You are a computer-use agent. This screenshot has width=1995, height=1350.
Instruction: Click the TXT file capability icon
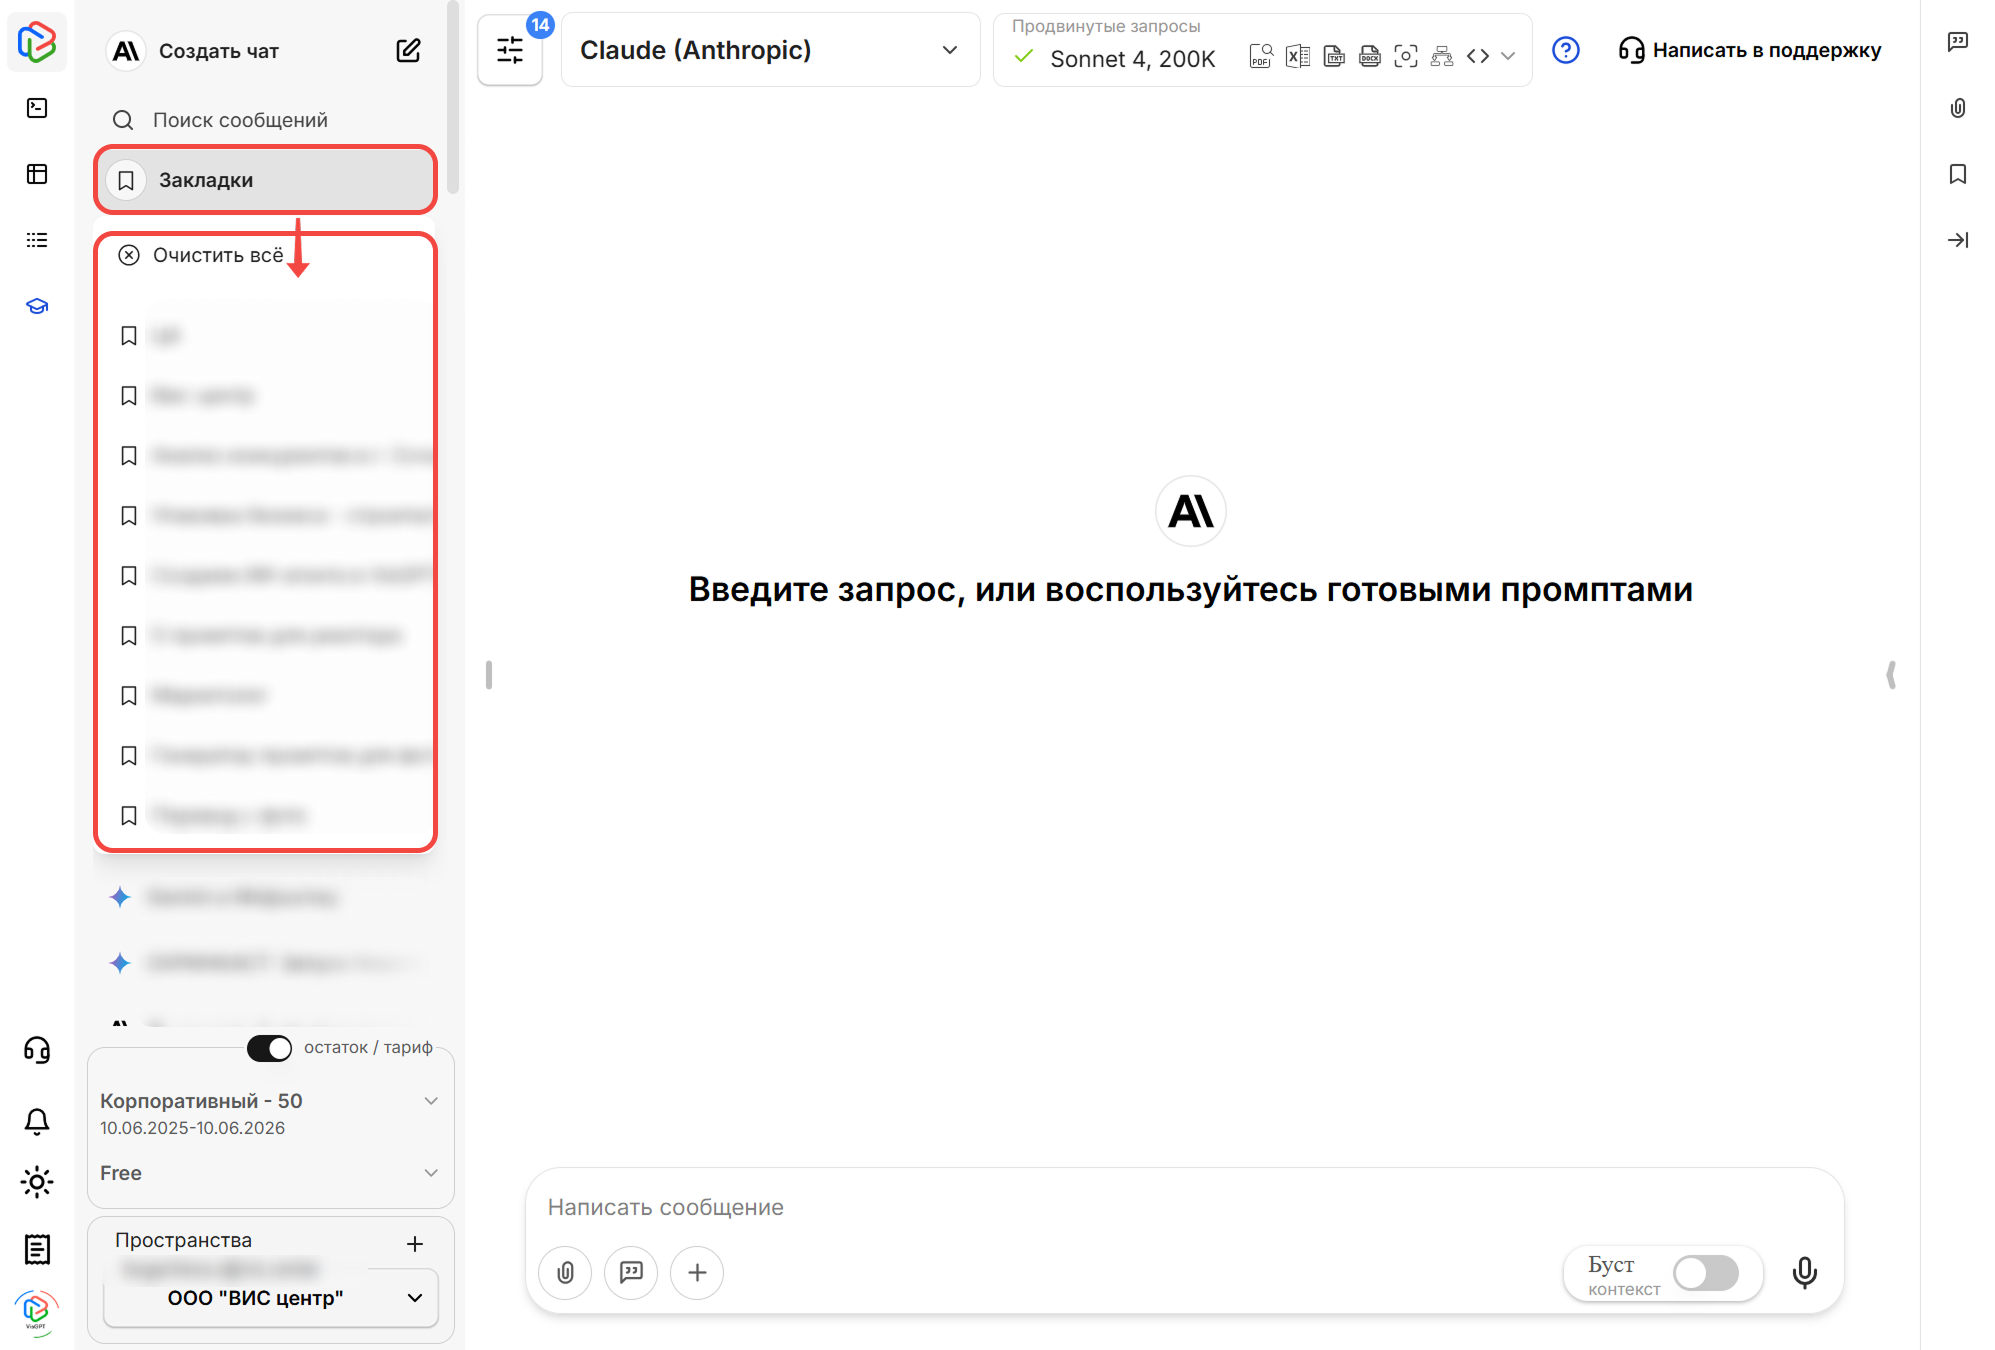(1334, 56)
